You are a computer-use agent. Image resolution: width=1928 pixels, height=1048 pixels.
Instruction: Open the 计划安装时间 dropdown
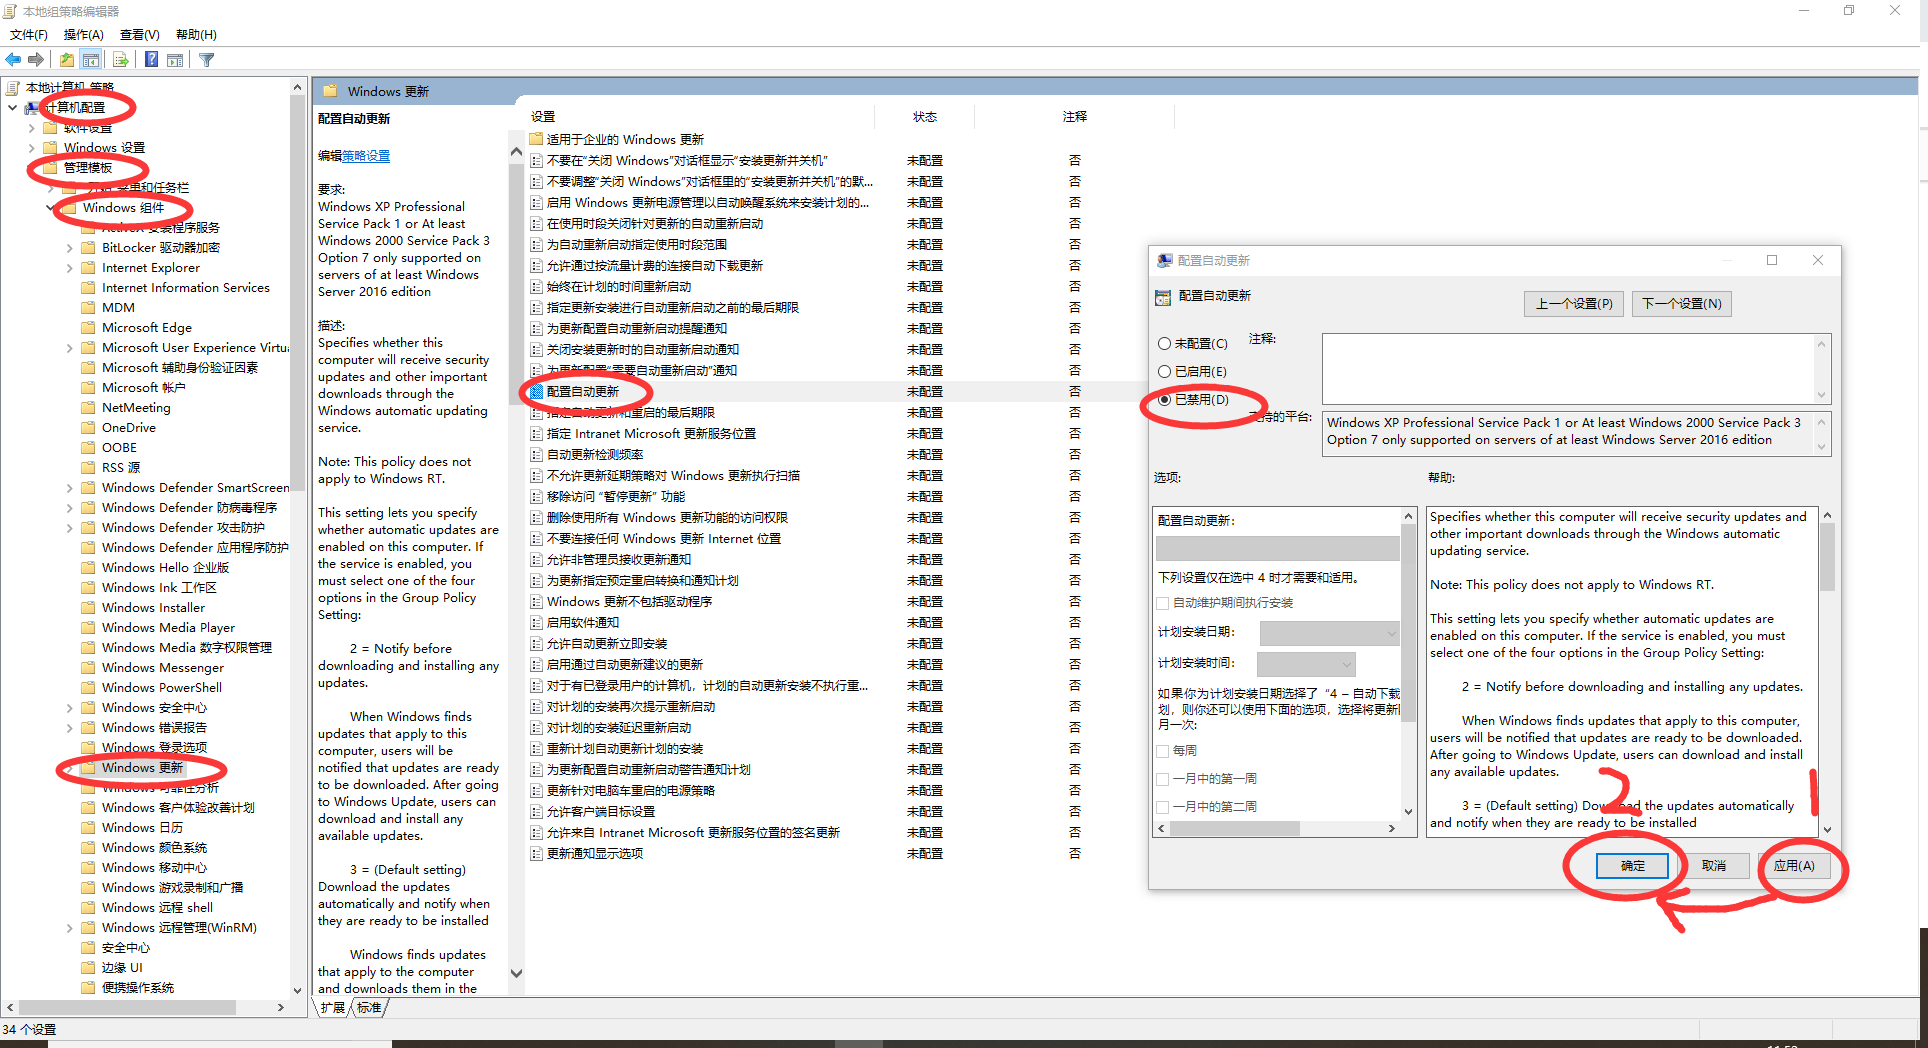1306,664
